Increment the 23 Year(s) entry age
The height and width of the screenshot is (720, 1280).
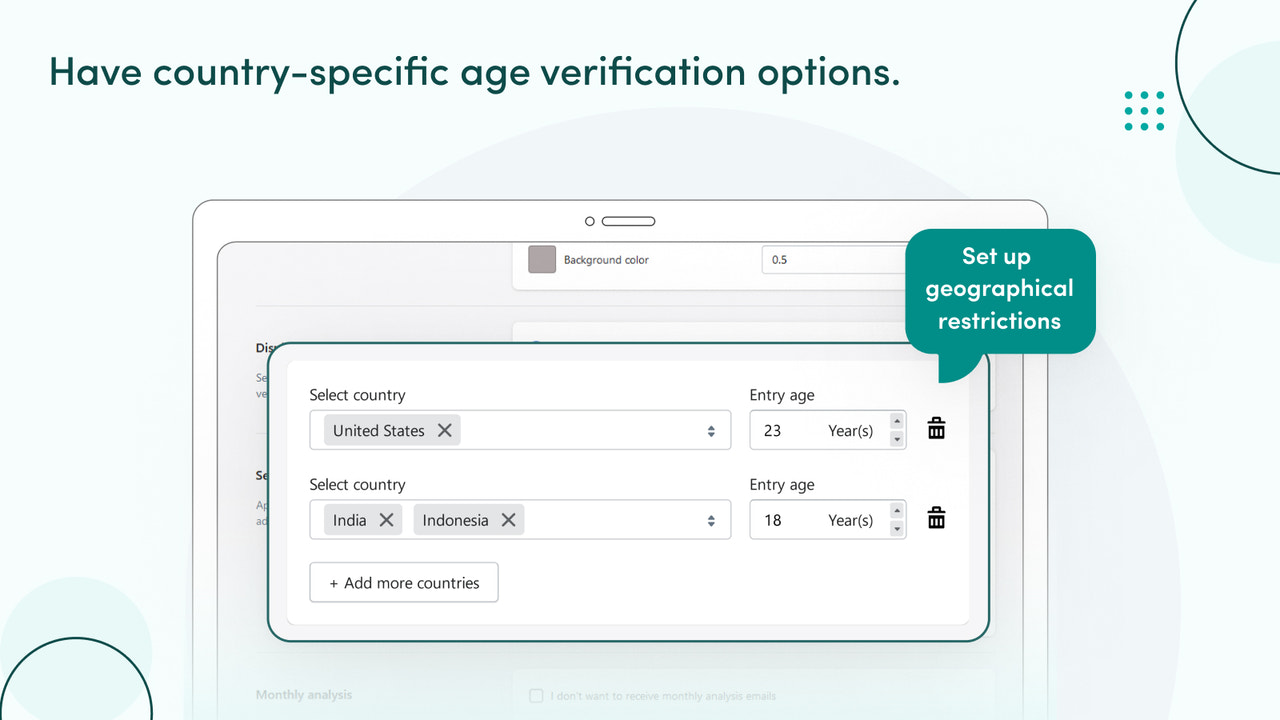point(897,423)
